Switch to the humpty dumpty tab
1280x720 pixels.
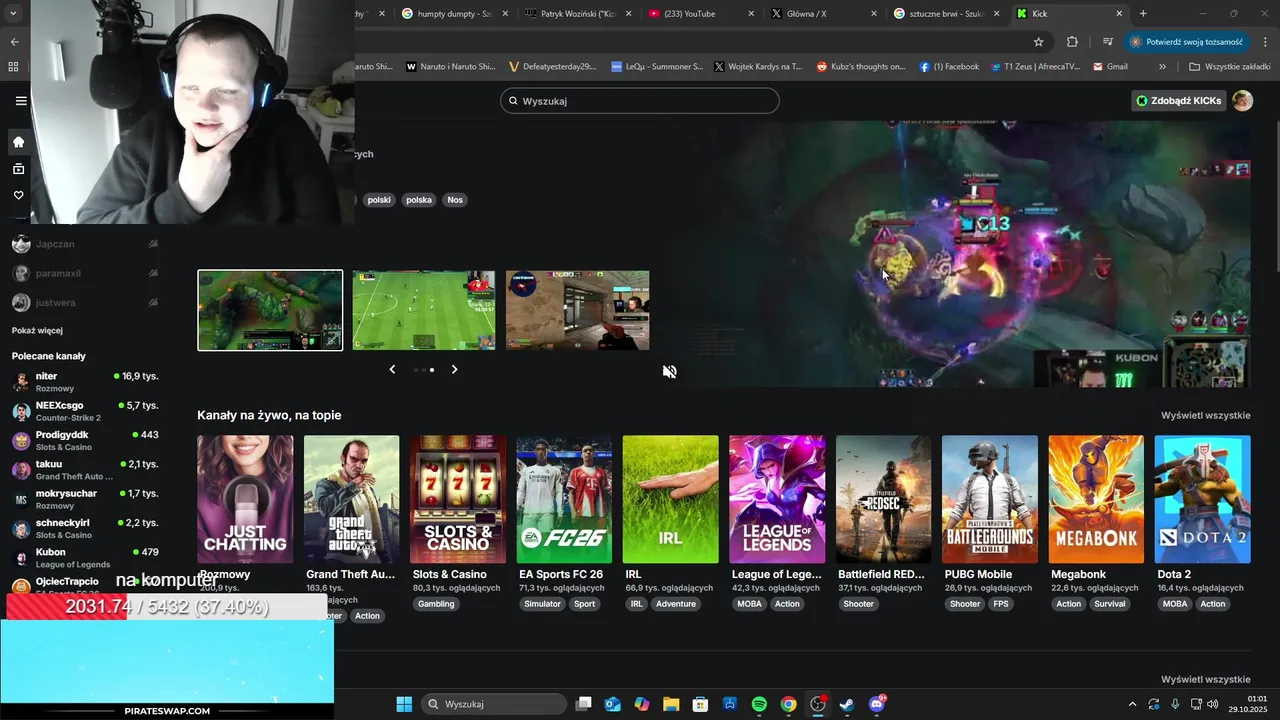click(x=455, y=14)
